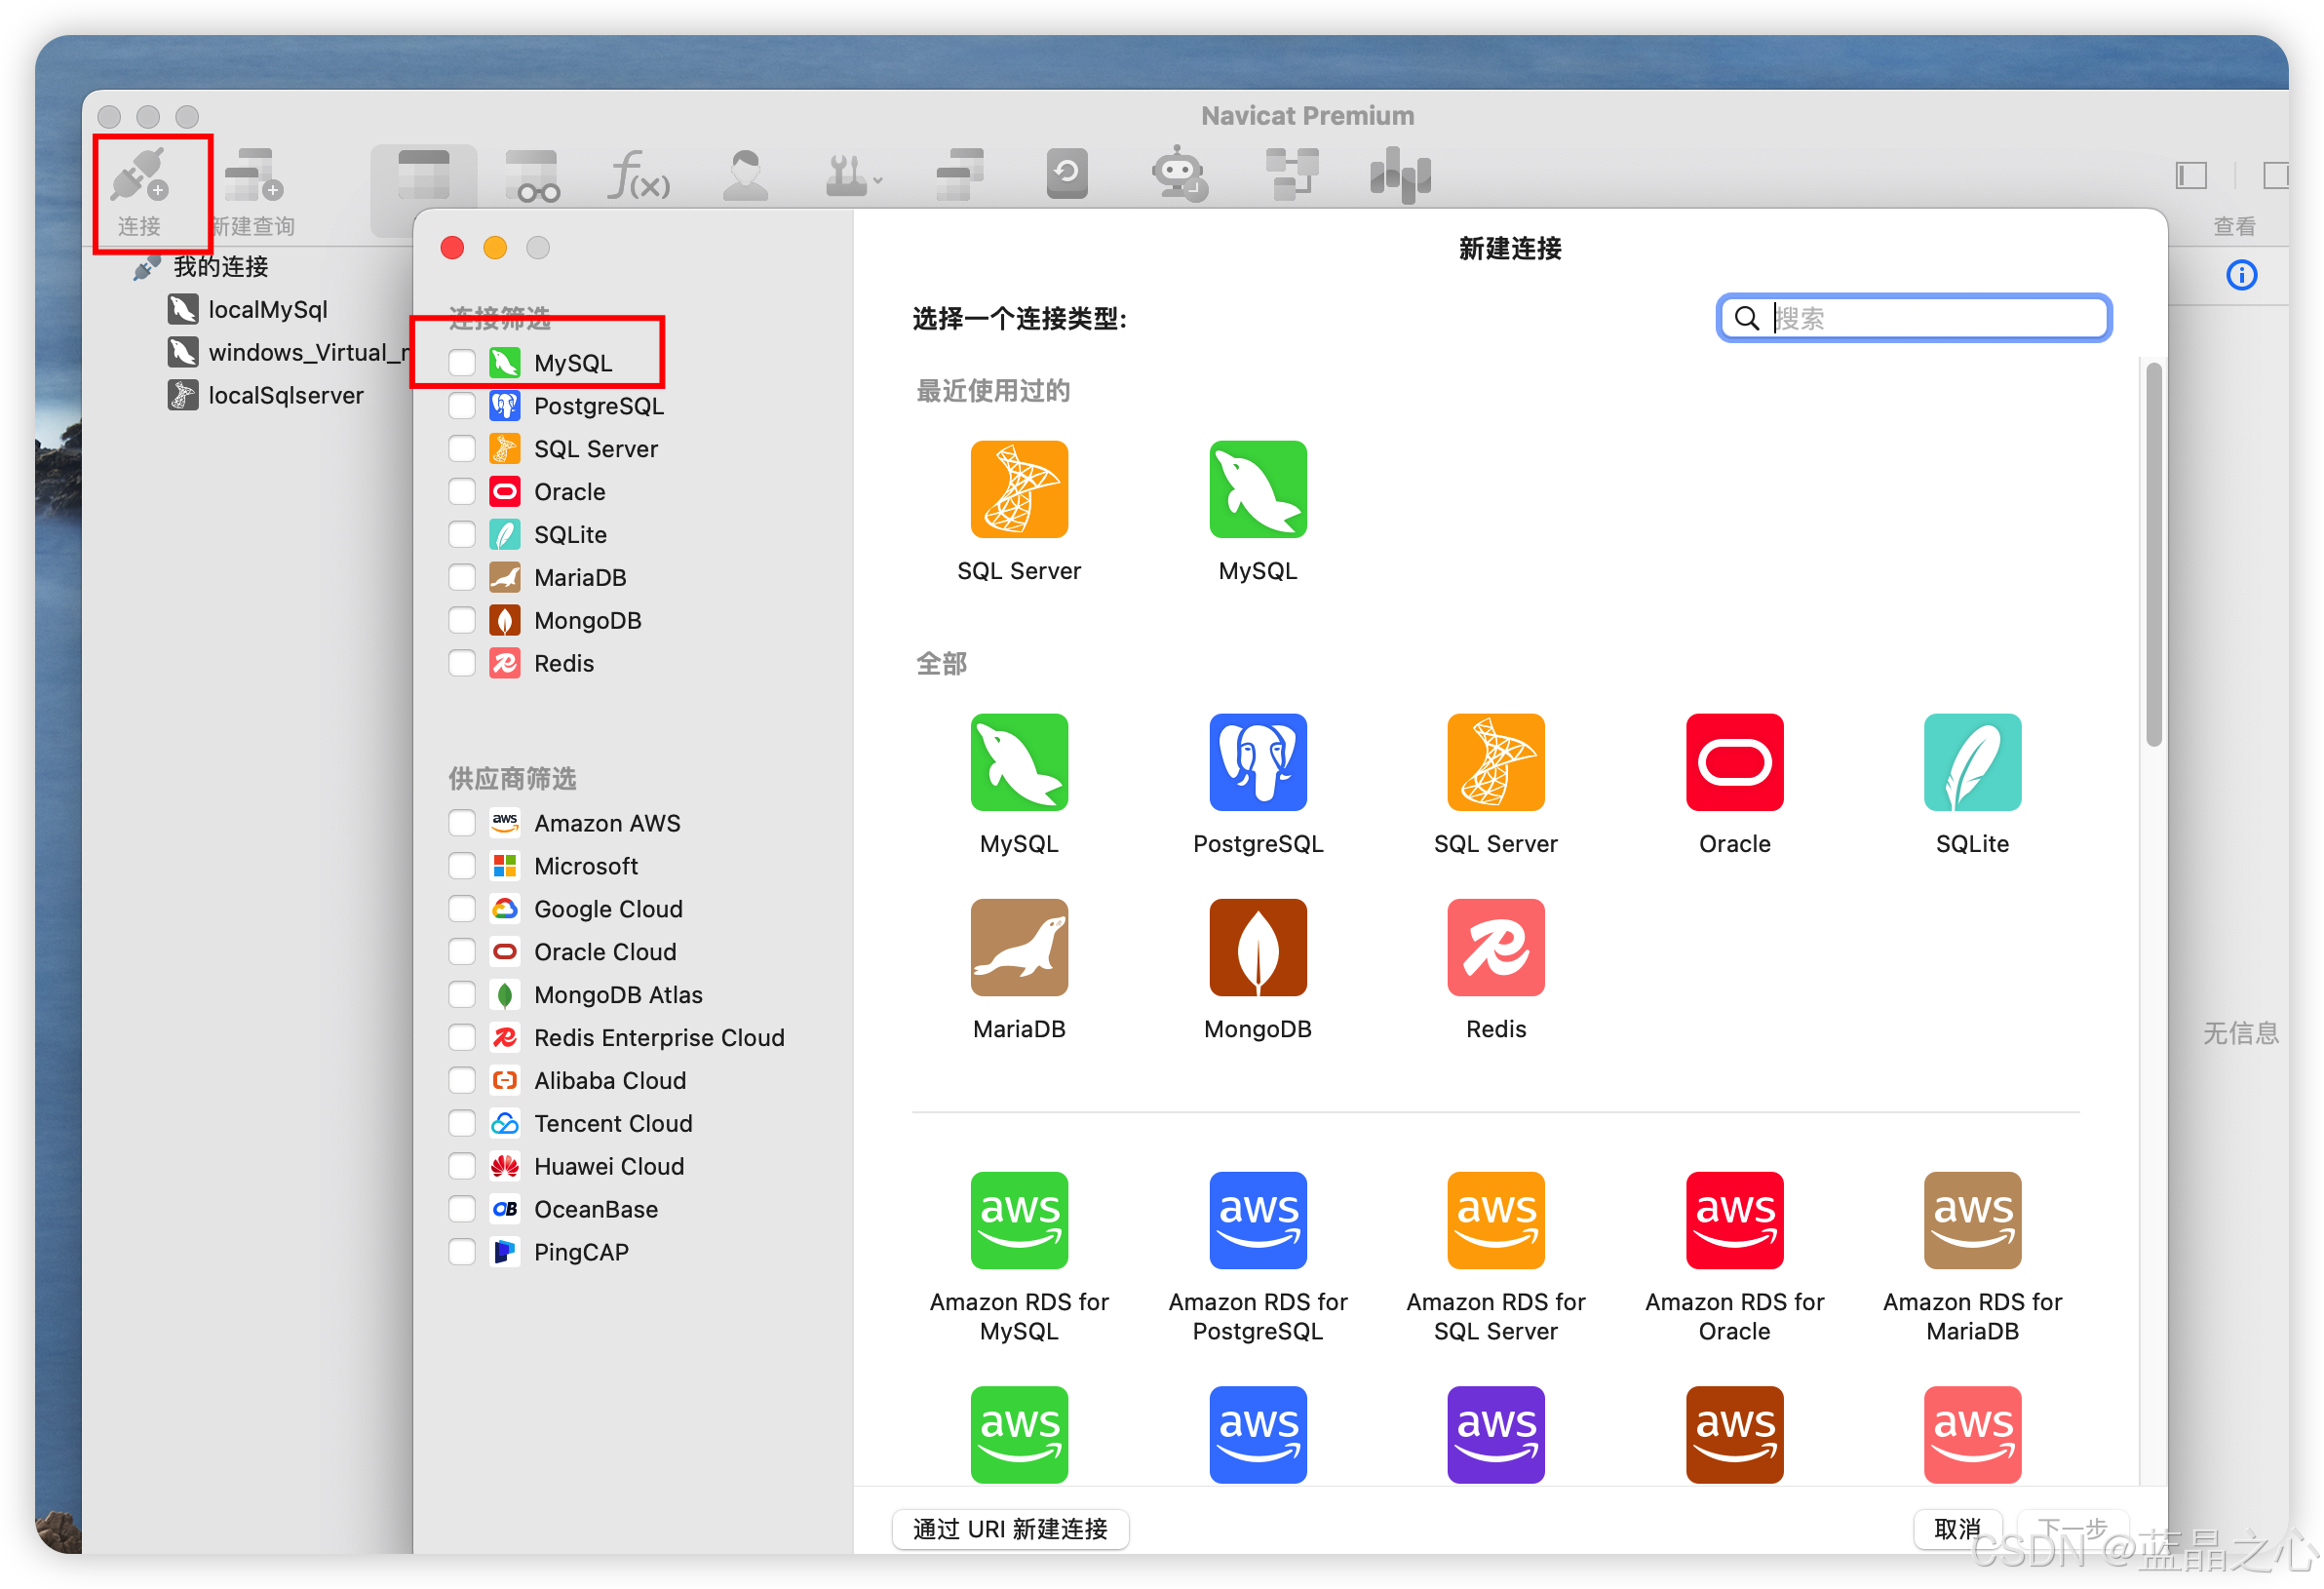The width and height of the screenshot is (2324, 1589).
Task: Open the Charts toolbar icon
Action: point(1400,176)
